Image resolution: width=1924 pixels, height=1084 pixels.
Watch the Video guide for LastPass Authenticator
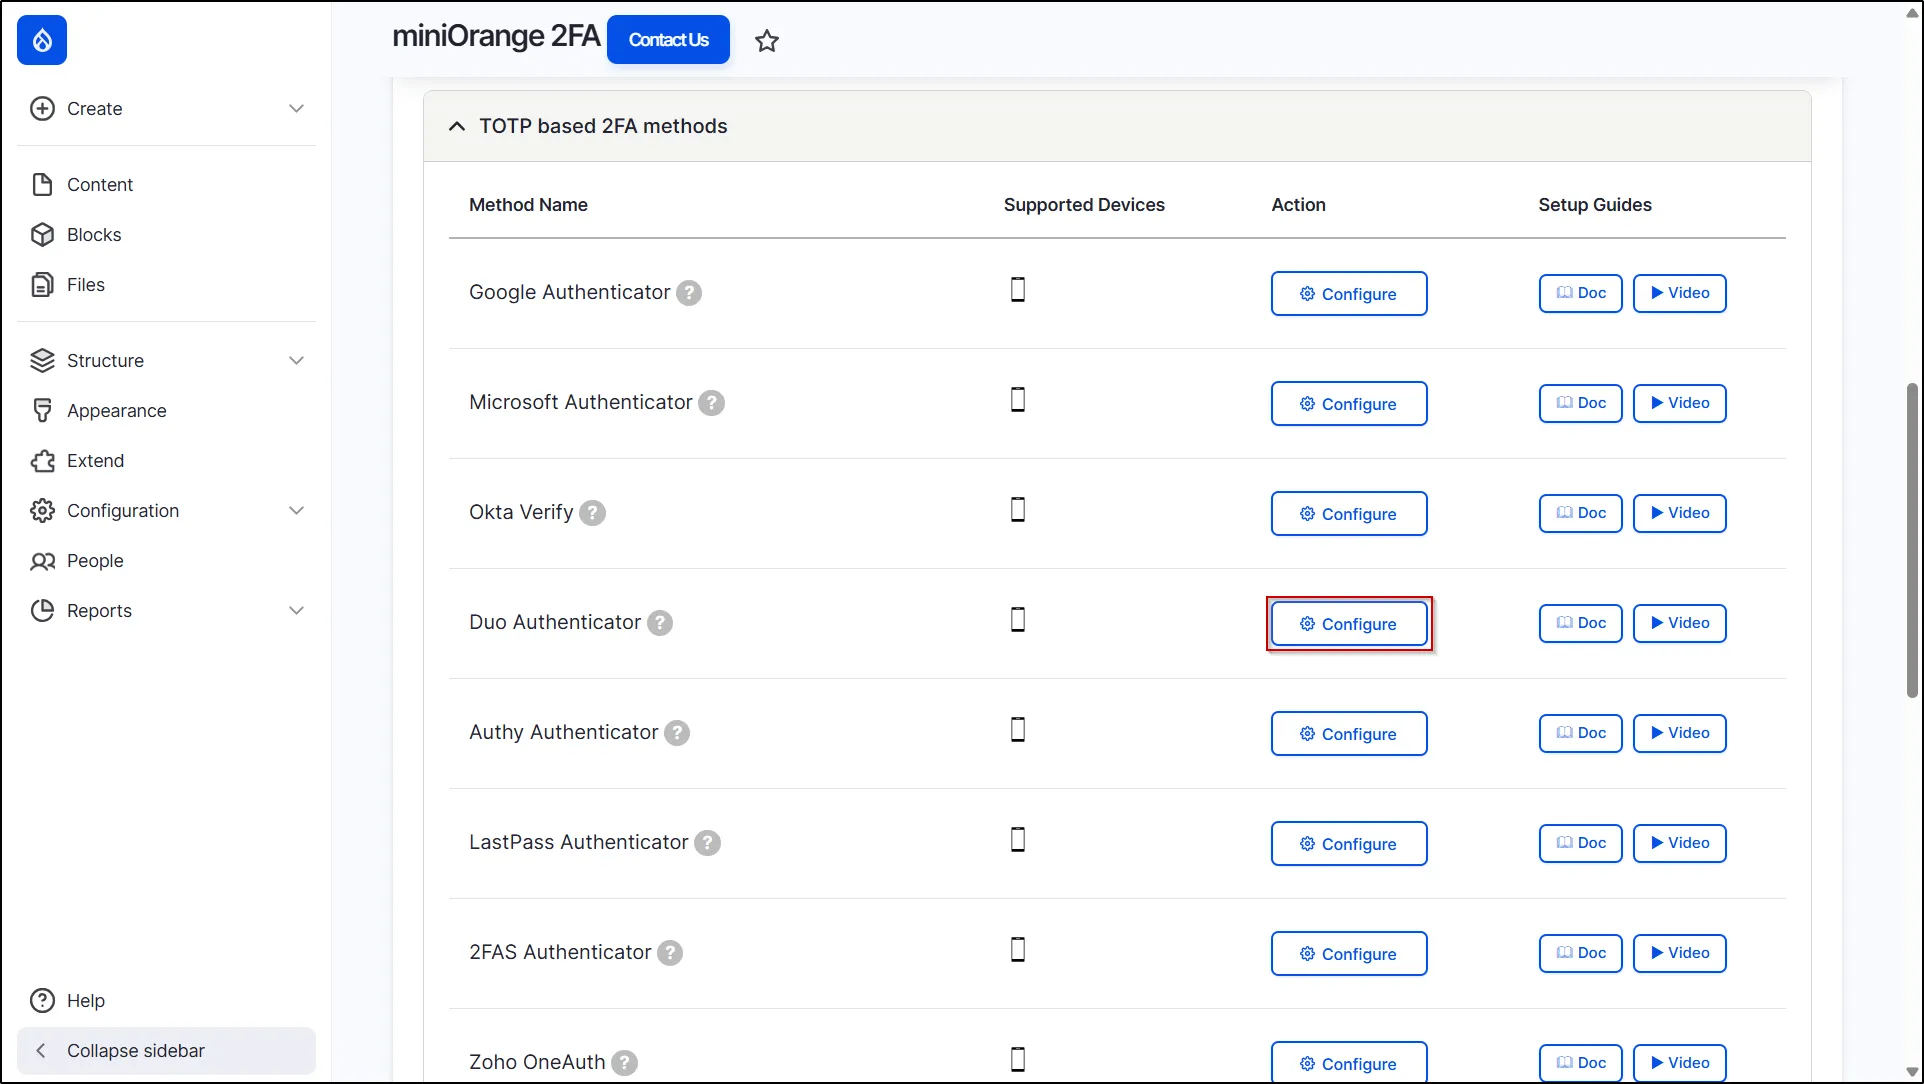(x=1680, y=844)
